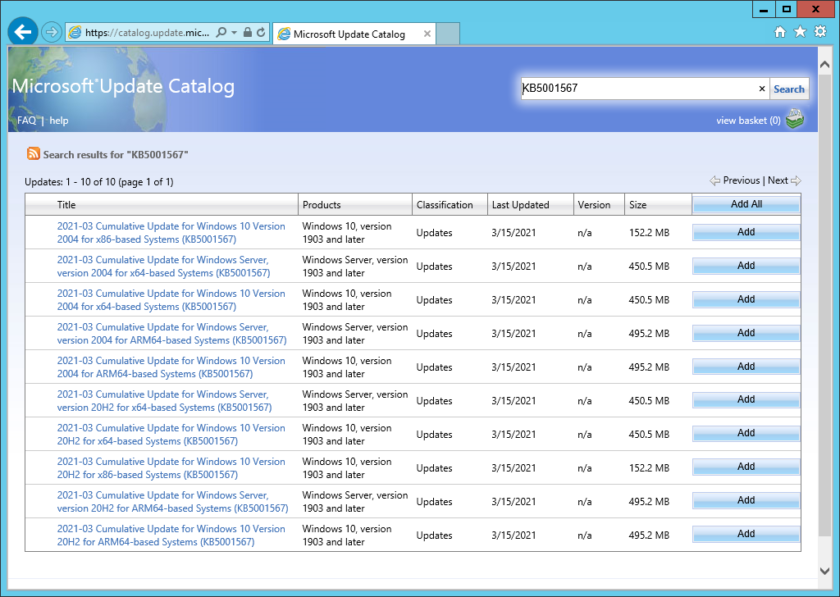Open the address bar search magnifier
Screen dimensions: 840x597
221,33
